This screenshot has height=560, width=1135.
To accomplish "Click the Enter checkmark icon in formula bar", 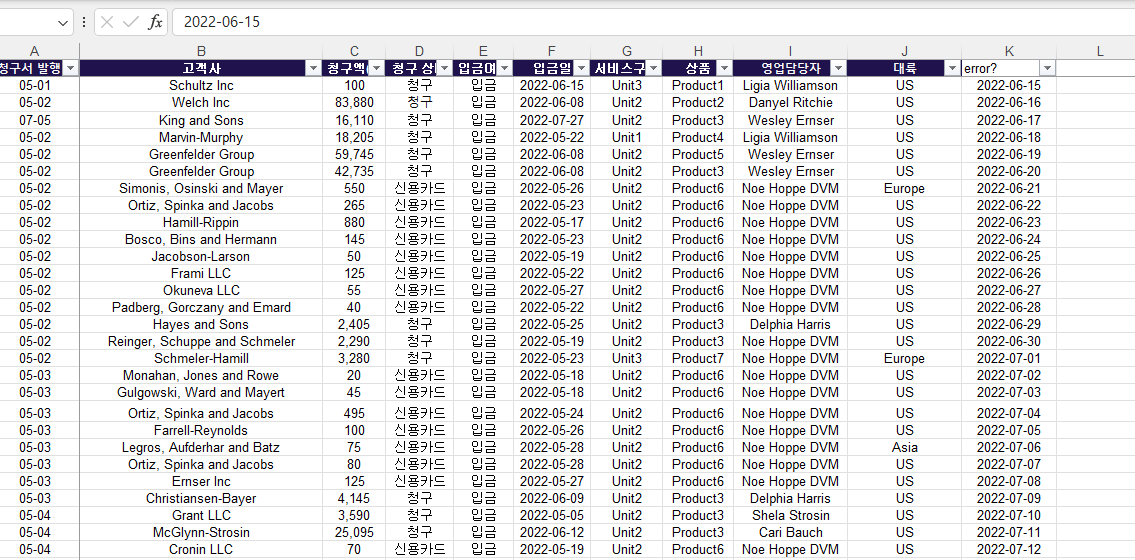I will 131,22.
